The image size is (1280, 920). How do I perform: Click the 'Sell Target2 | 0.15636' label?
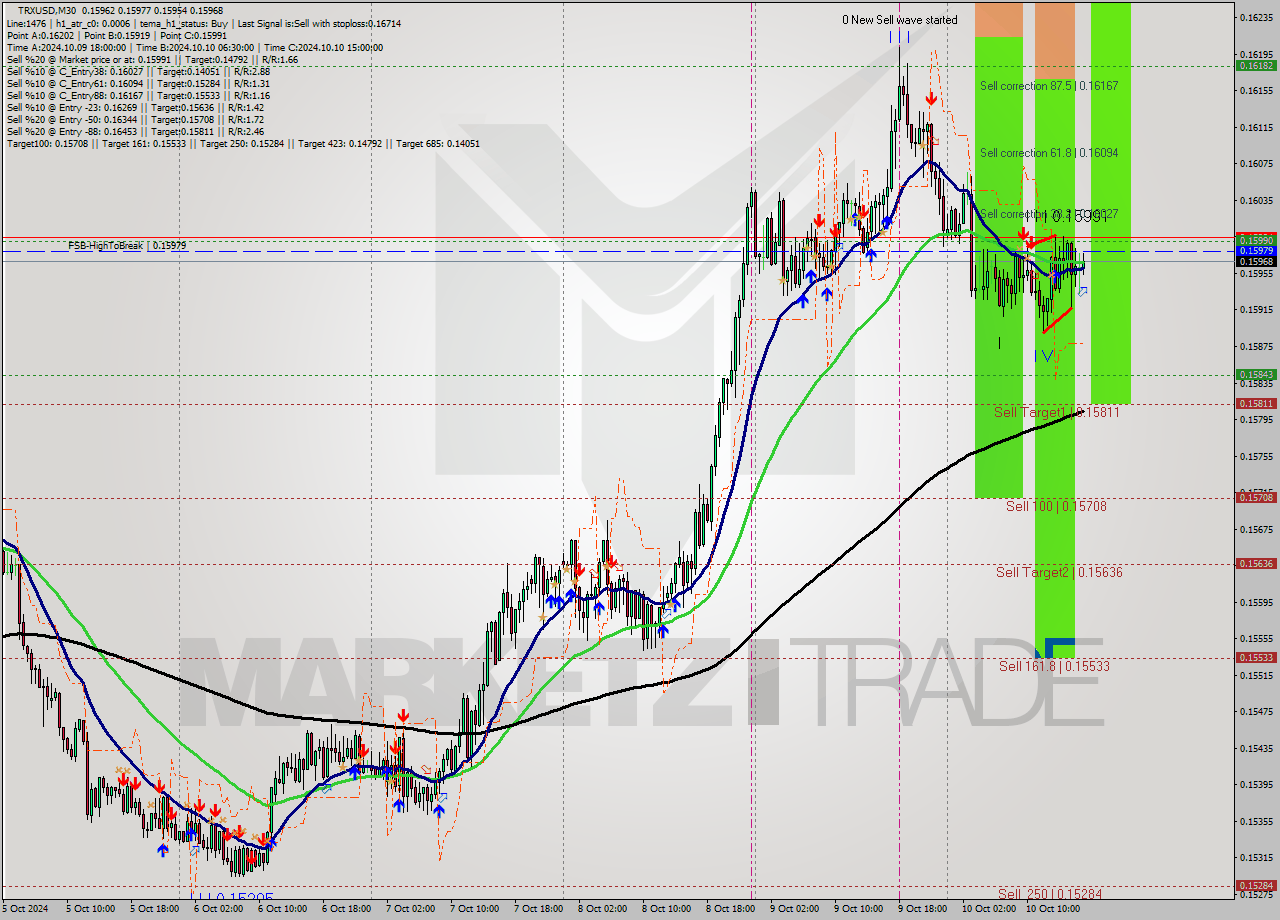coord(1059,572)
